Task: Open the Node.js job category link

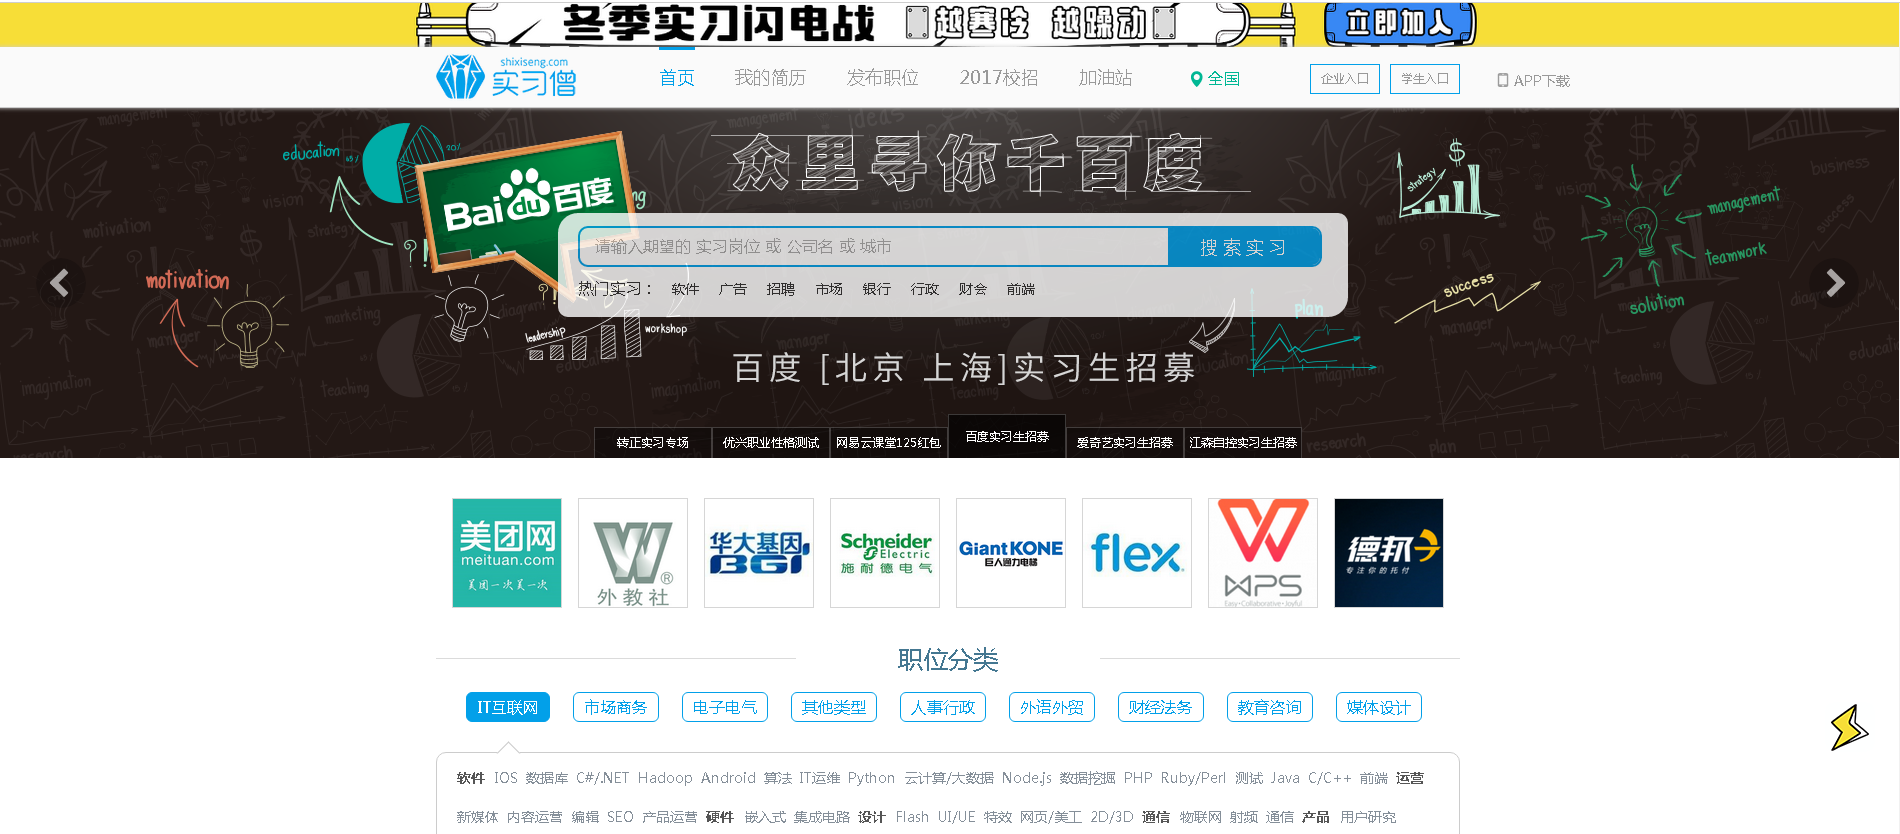Action: [x=1027, y=778]
